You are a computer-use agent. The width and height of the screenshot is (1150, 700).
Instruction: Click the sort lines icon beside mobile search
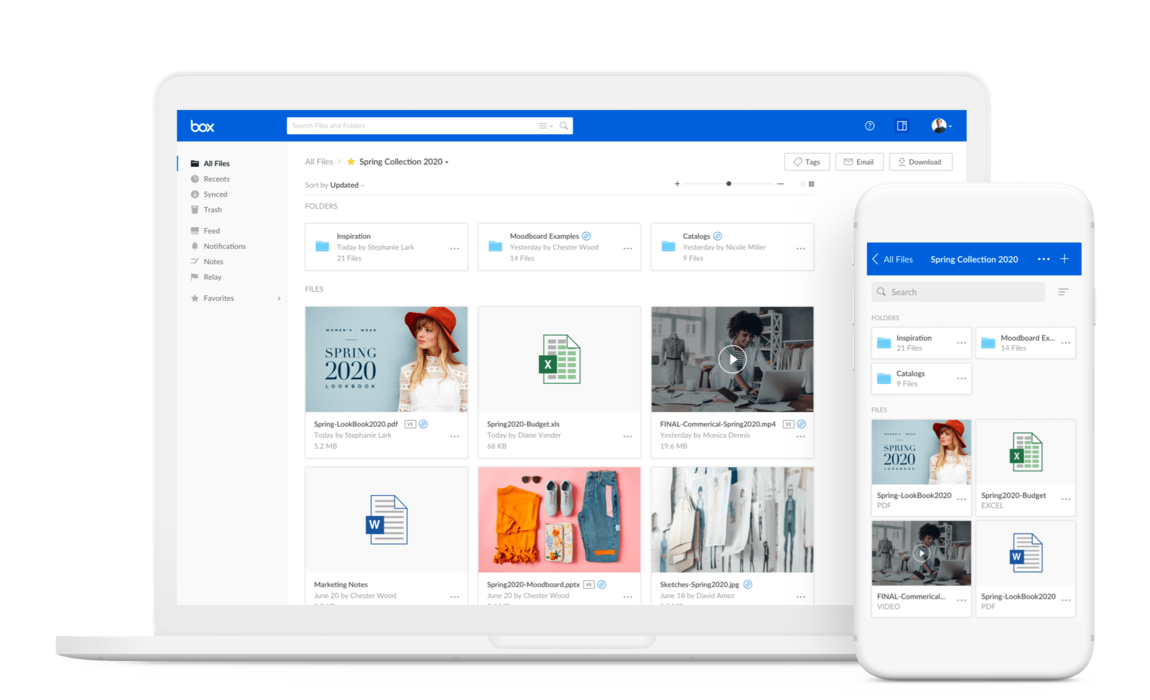coord(1063,292)
